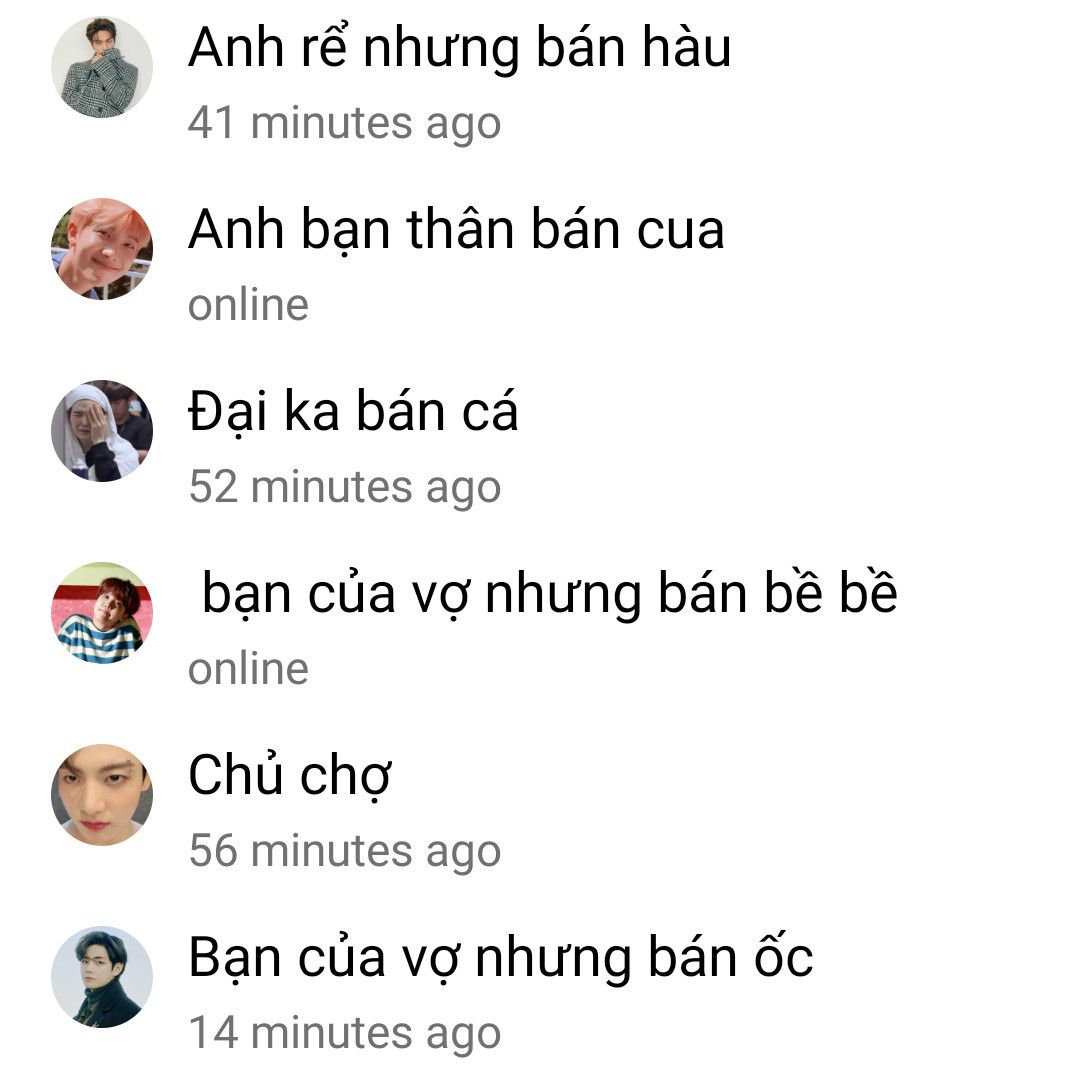Select bạn của vợ nhưng bán bề bề
This screenshot has height=1088, width=1080.
pyautogui.click(x=550, y=595)
